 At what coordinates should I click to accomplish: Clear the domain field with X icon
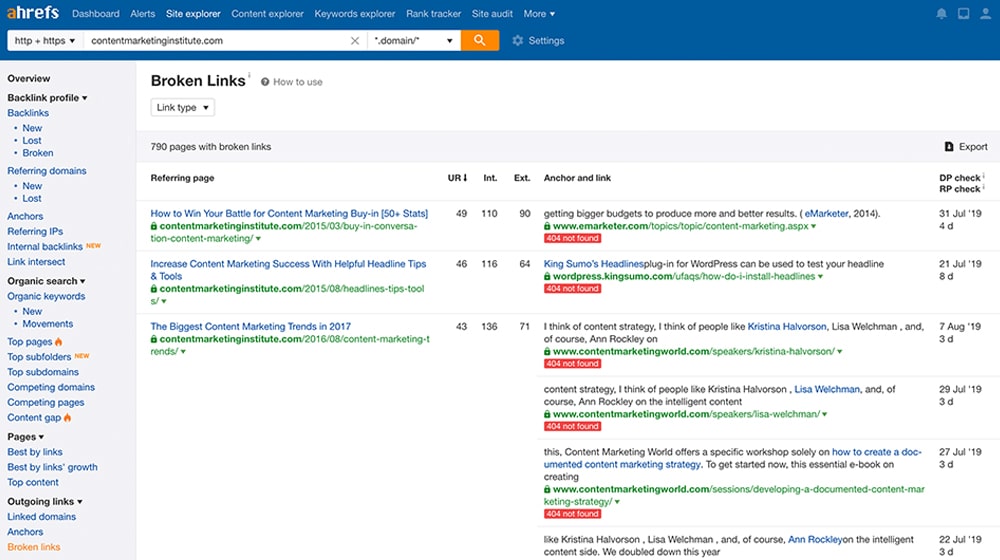pos(355,41)
